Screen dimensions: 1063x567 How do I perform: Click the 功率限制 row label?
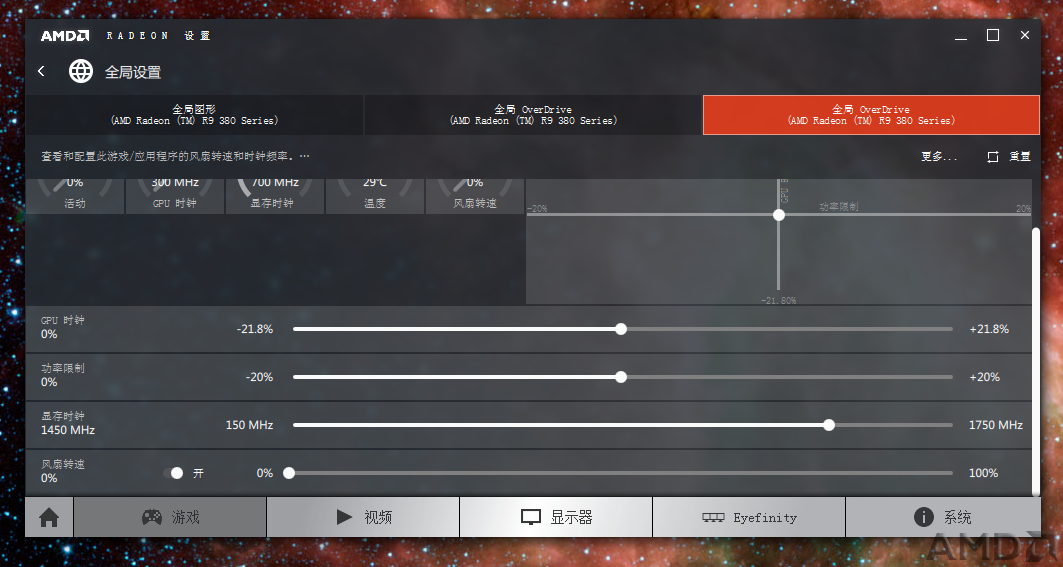(x=62, y=368)
